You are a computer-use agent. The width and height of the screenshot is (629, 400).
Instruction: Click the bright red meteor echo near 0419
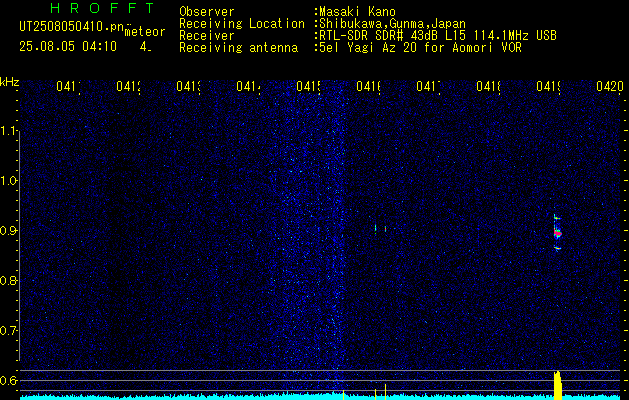pos(557,233)
